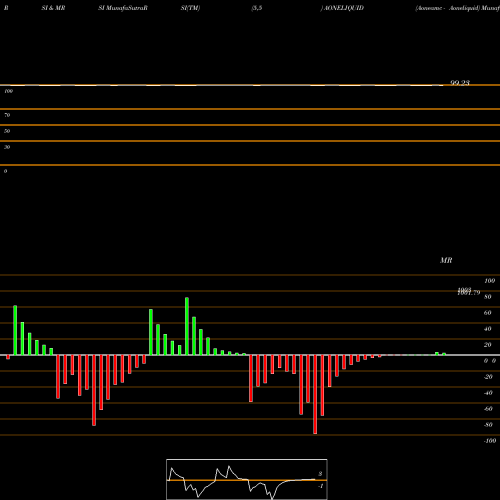This screenshot has height=500, width=500.
Task: Click the MR axis label '80'
Action: pos(488,297)
